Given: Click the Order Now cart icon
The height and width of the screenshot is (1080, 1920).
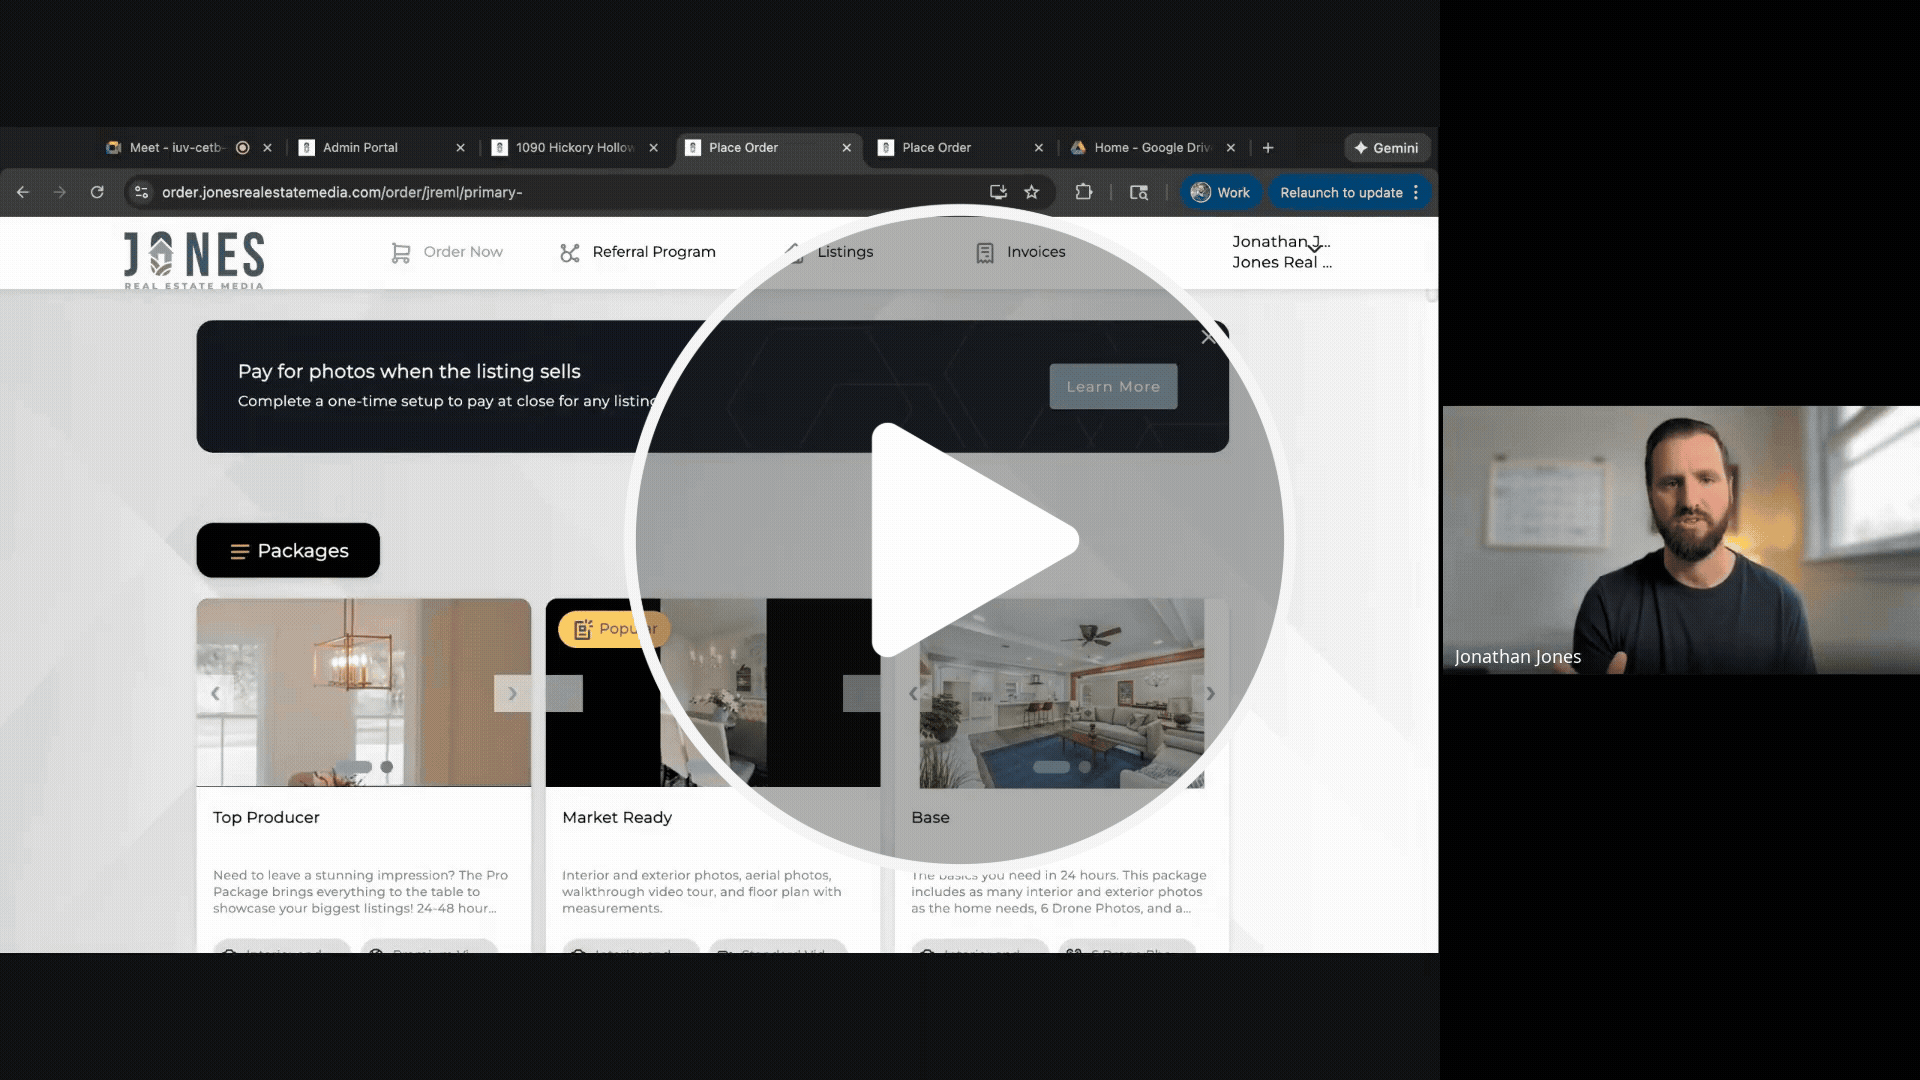Looking at the screenshot, I should point(400,253).
